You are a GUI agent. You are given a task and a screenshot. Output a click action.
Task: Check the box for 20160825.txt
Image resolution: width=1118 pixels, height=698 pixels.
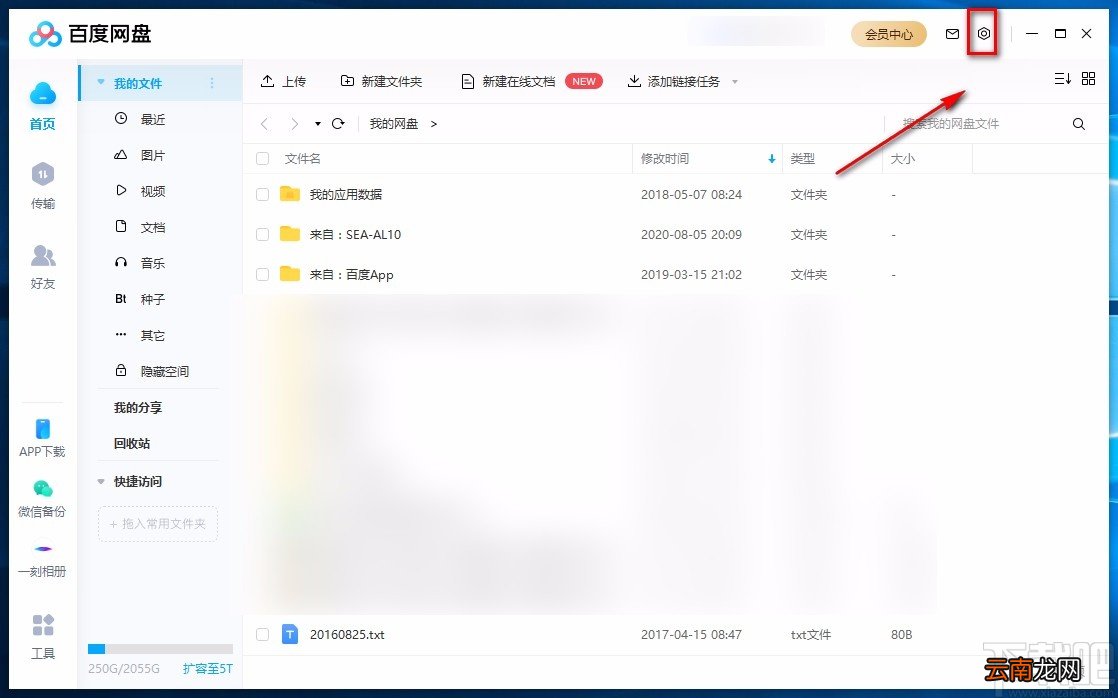[262, 634]
